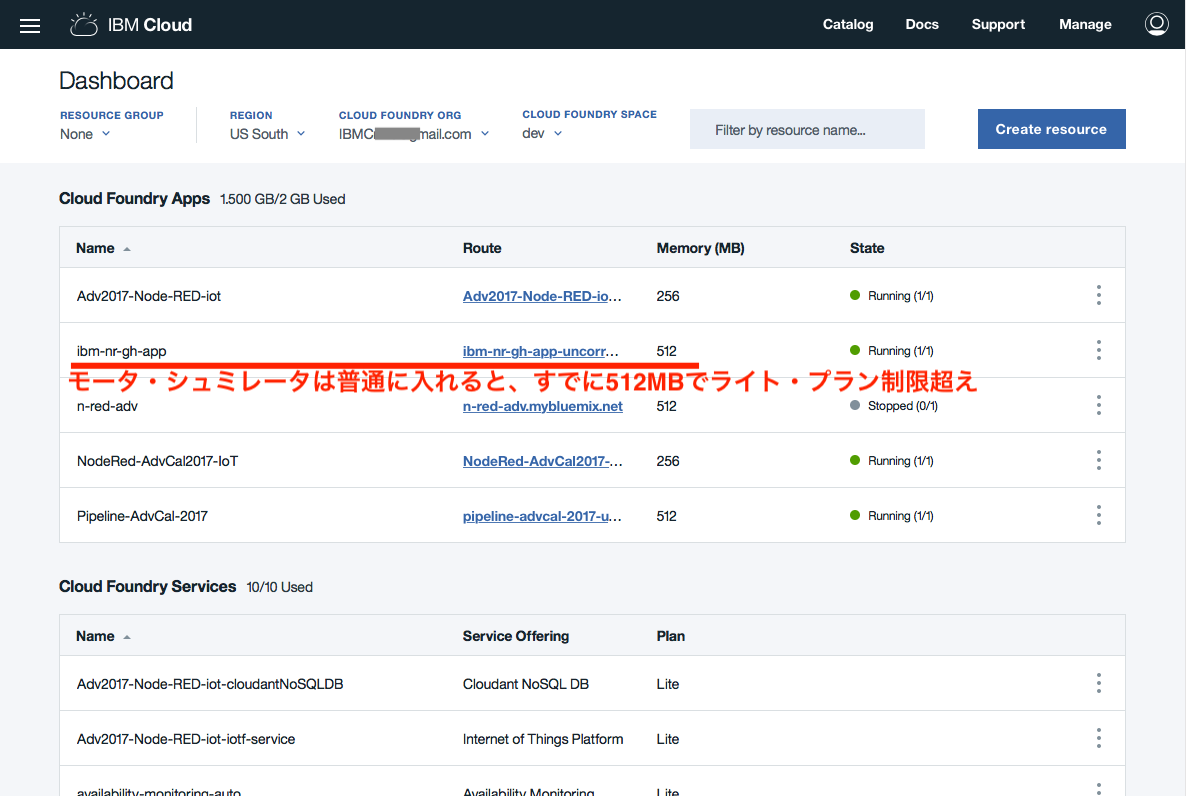The image size is (1186, 796).
Task: Click the State column header
Action: pyautogui.click(x=867, y=248)
